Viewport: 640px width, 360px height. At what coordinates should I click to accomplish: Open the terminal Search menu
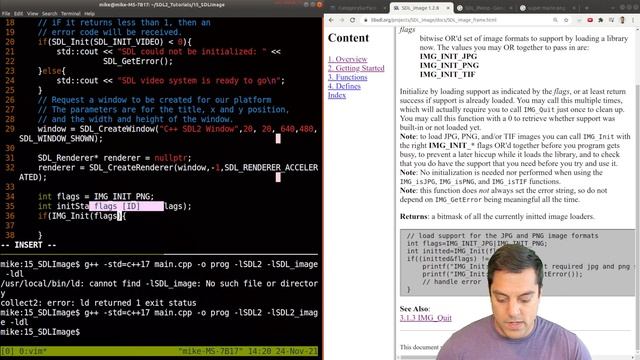pyautogui.click(x=49, y=13)
